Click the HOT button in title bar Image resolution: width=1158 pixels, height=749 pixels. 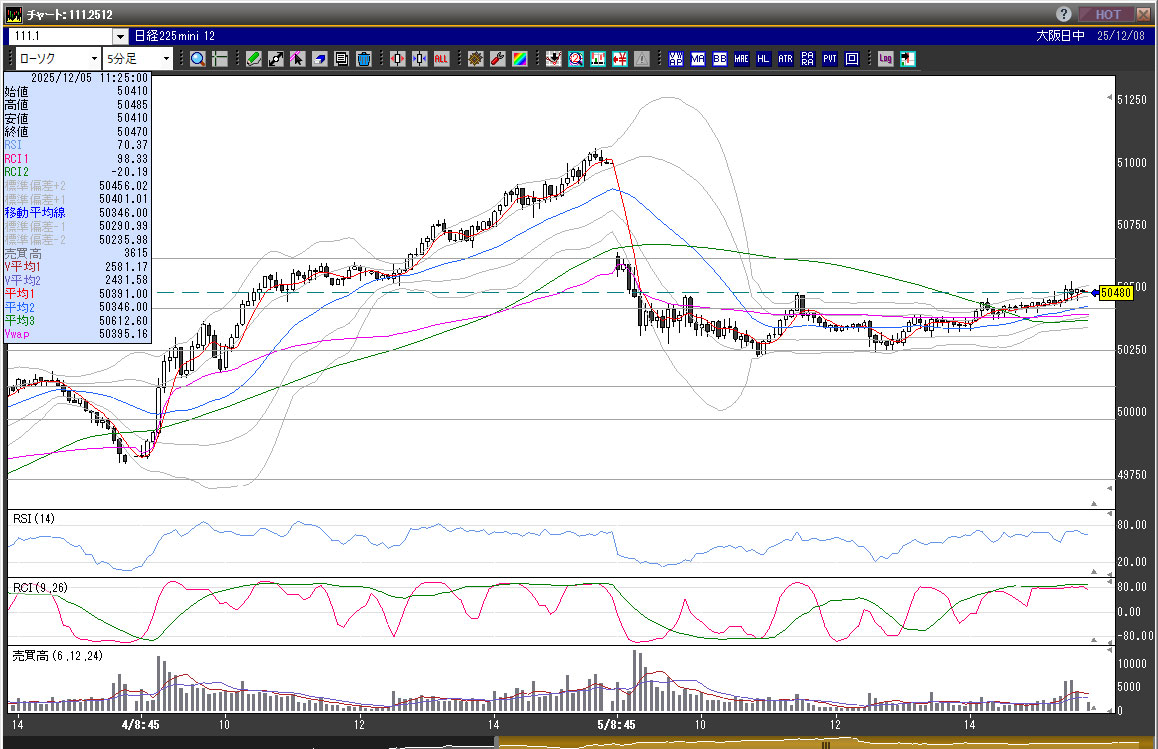coord(1107,14)
